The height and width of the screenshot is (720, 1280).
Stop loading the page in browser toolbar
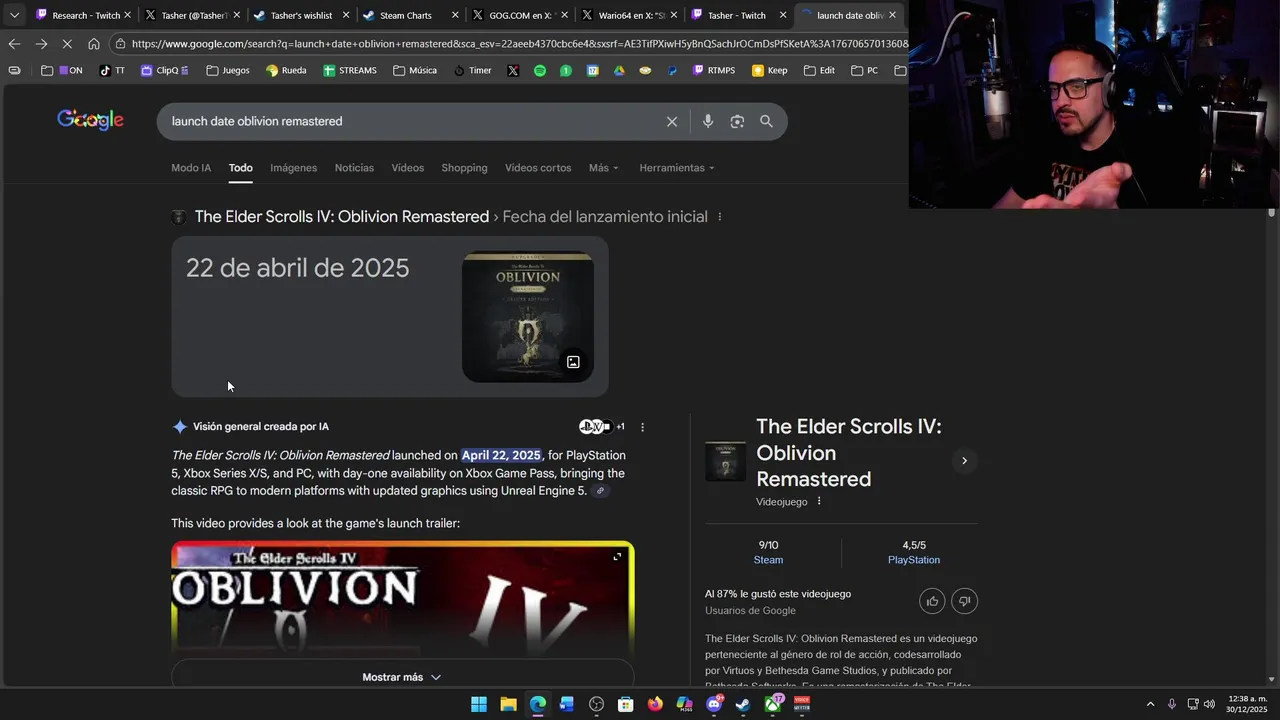(x=67, y=43)
